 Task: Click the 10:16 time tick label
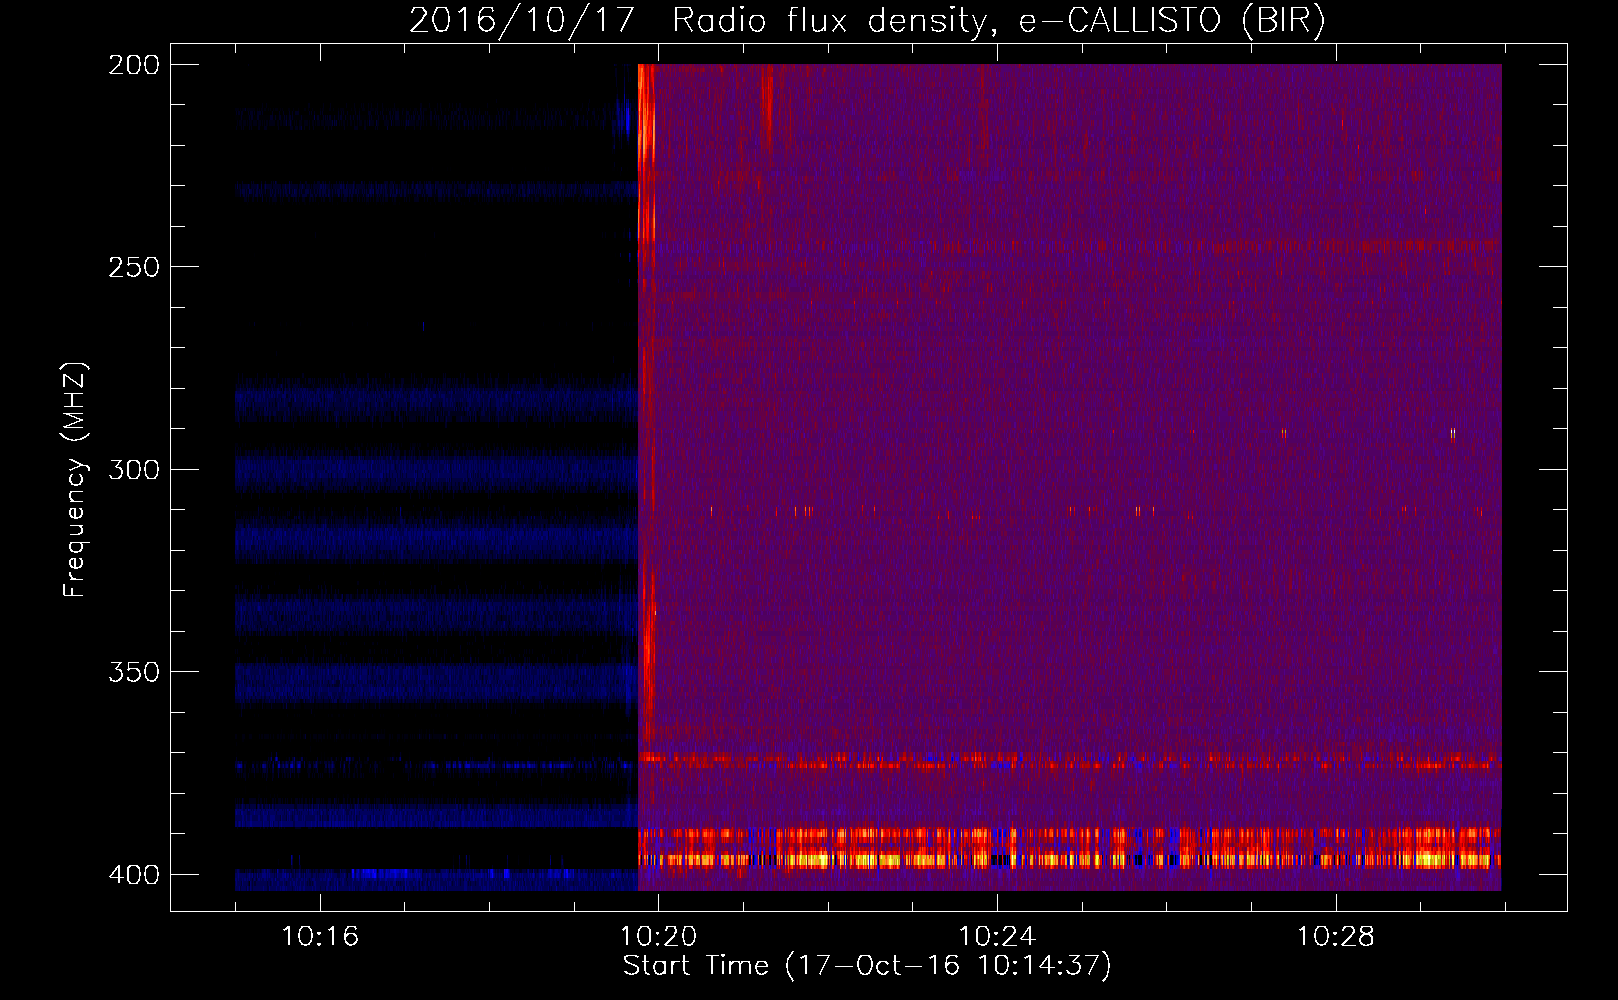pos(320,936)
